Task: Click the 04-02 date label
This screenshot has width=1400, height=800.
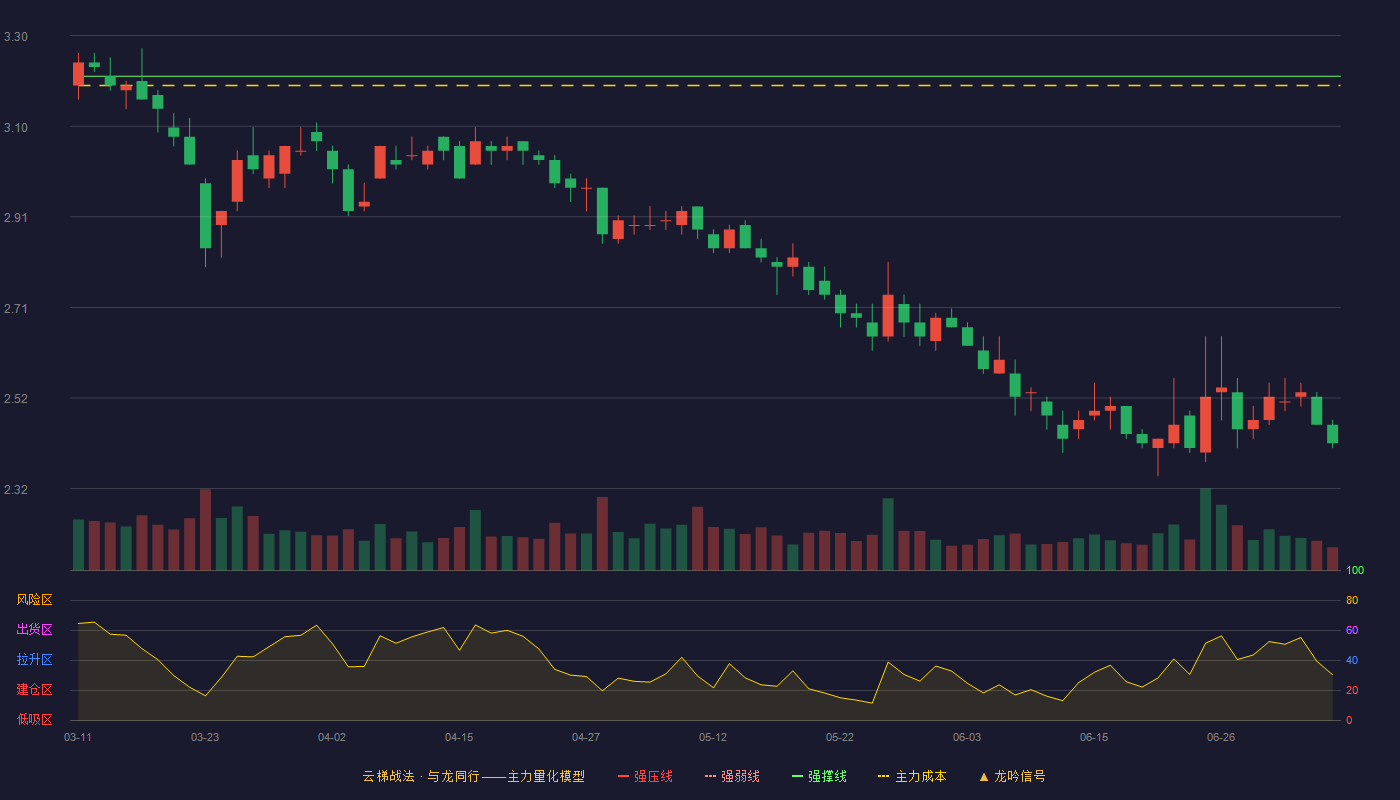Action: pos(332,737)
